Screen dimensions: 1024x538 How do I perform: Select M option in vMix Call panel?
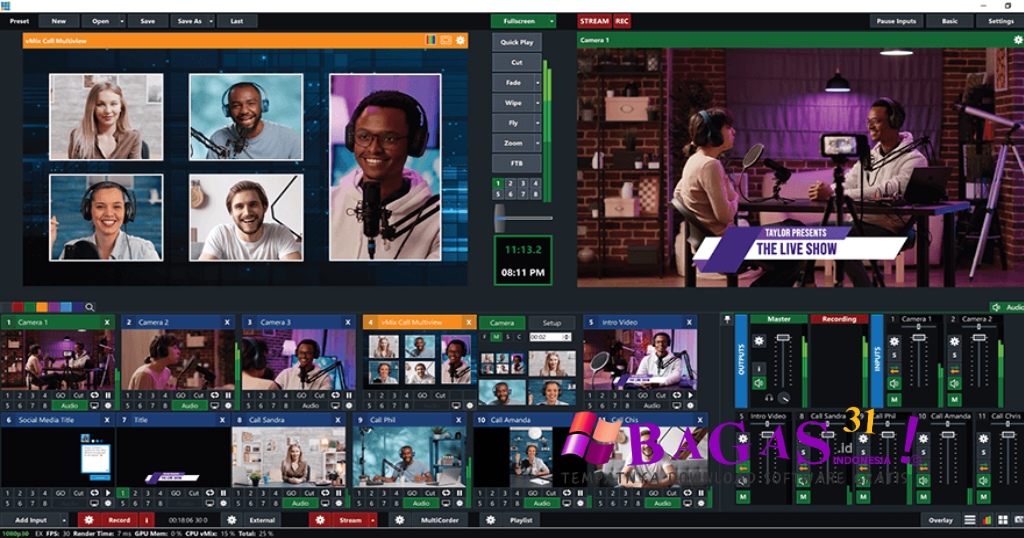496,337
